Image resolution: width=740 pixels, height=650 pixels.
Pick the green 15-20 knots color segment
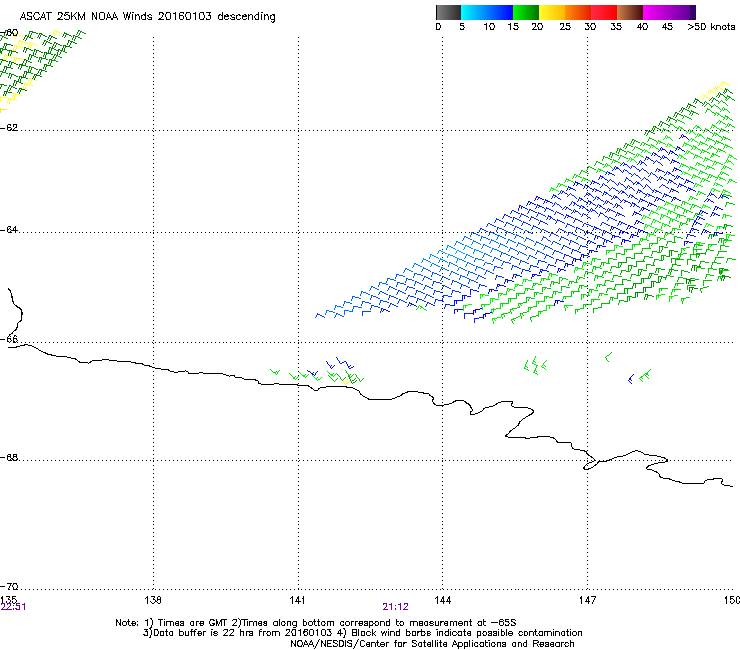tap(526, 12)
